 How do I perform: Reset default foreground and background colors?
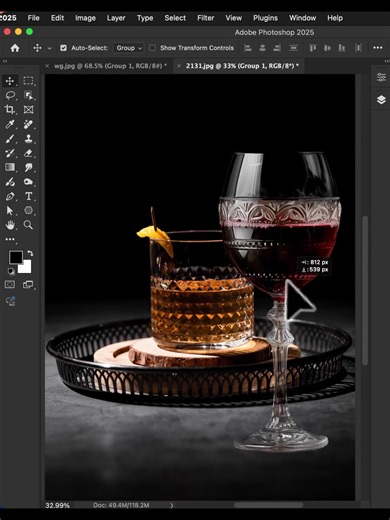[x=11, y=271]
